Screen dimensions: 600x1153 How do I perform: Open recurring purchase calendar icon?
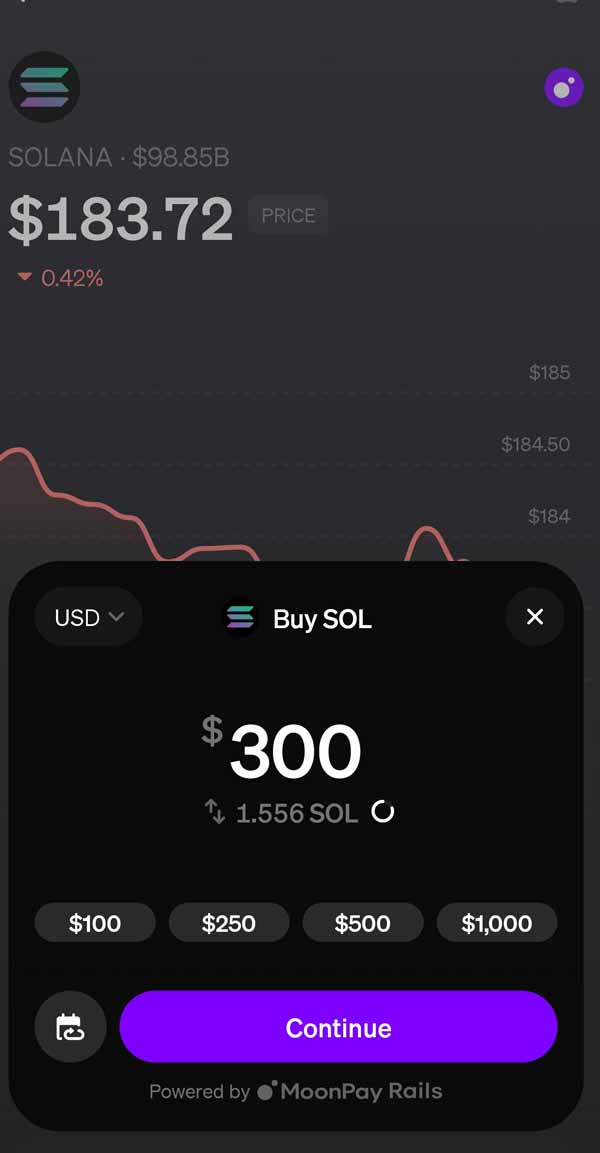point(70,1028)
